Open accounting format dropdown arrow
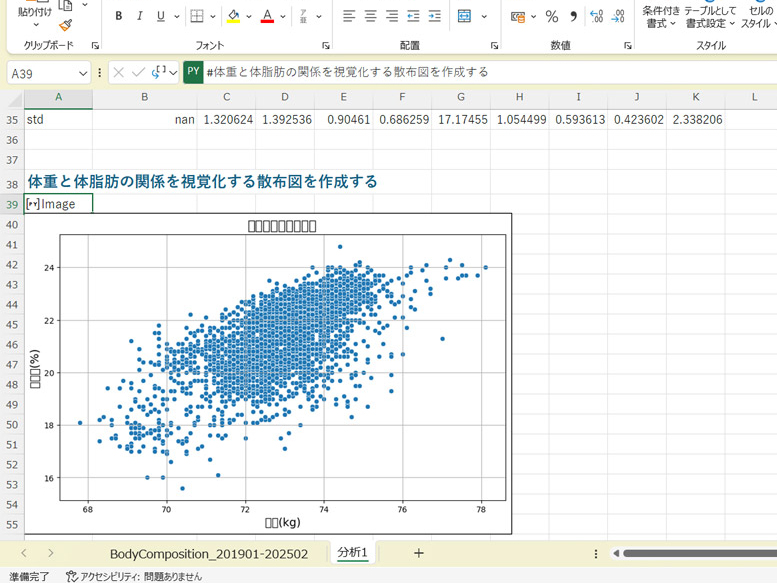 (533, 17)
